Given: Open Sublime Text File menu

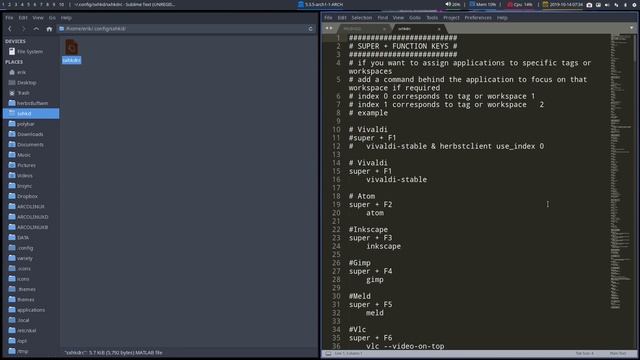Looking at the screenshot, I should coord(328,18).
